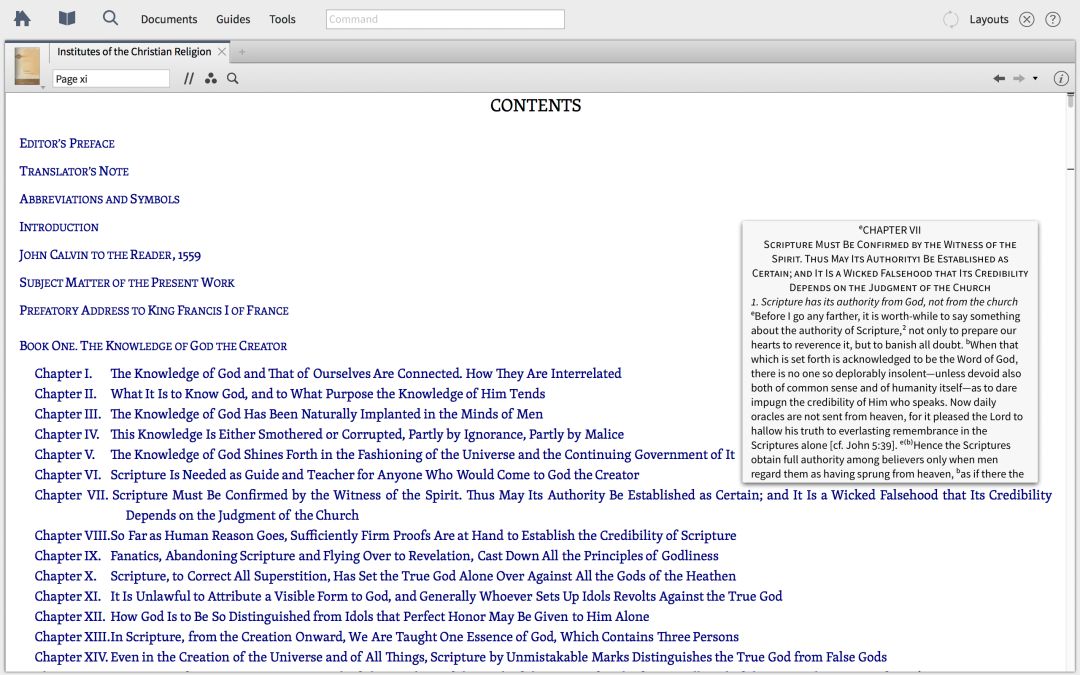Image resolution: width=1080 pixels, height=675 pixels.
Task: Open the Help question mark icon
Action: coord(1052,19)
